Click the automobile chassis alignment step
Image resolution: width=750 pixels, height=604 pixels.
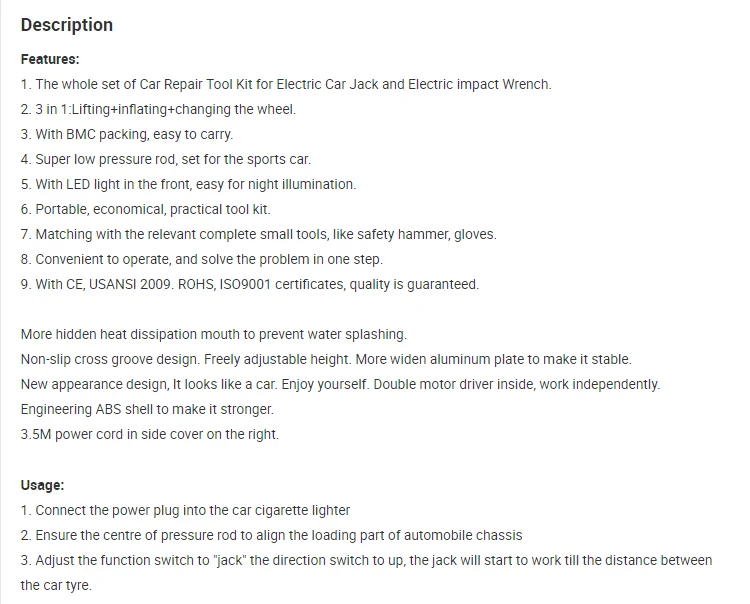pyautogui.click(x=272, y=536)
